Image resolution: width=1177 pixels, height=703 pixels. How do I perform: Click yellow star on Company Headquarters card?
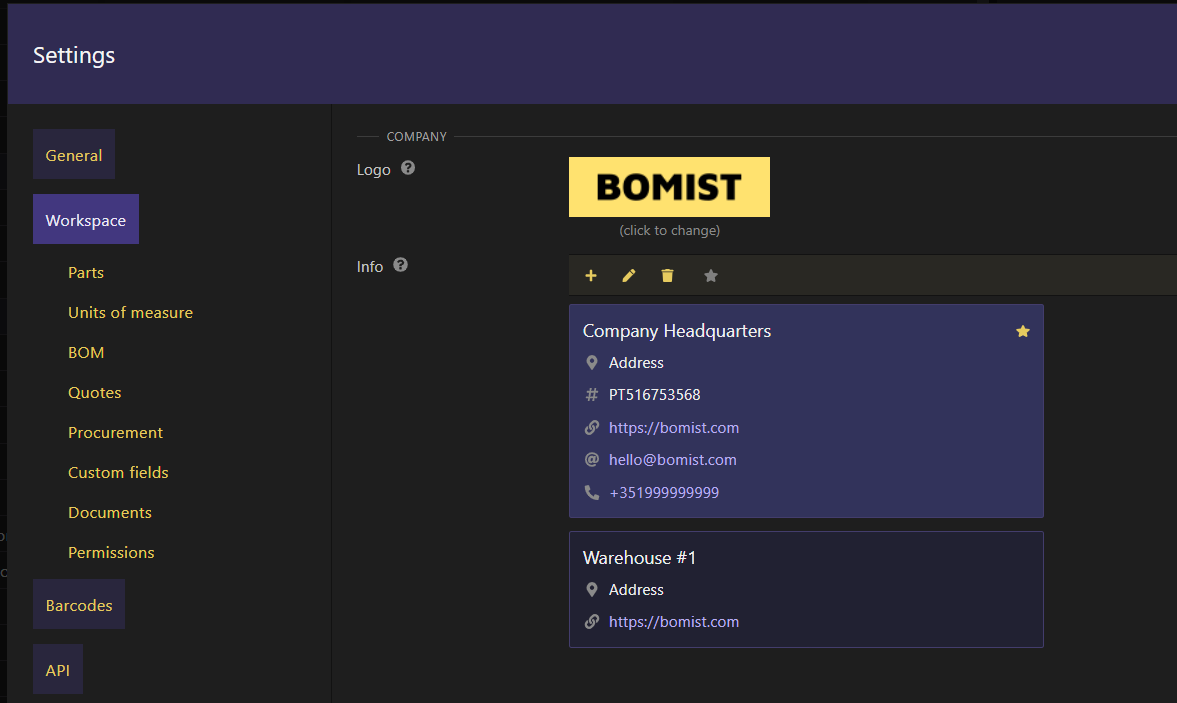pos(1022,331)
